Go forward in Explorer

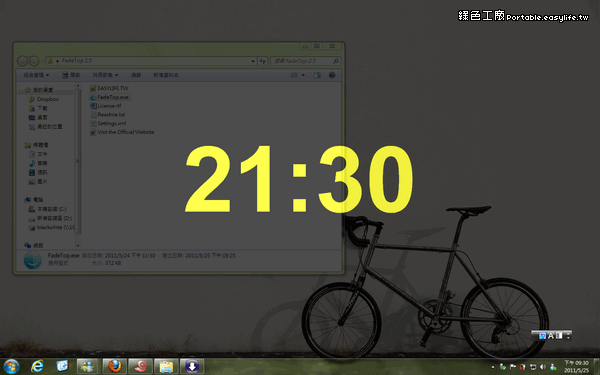pyautogui.click(x=34, y=61)
